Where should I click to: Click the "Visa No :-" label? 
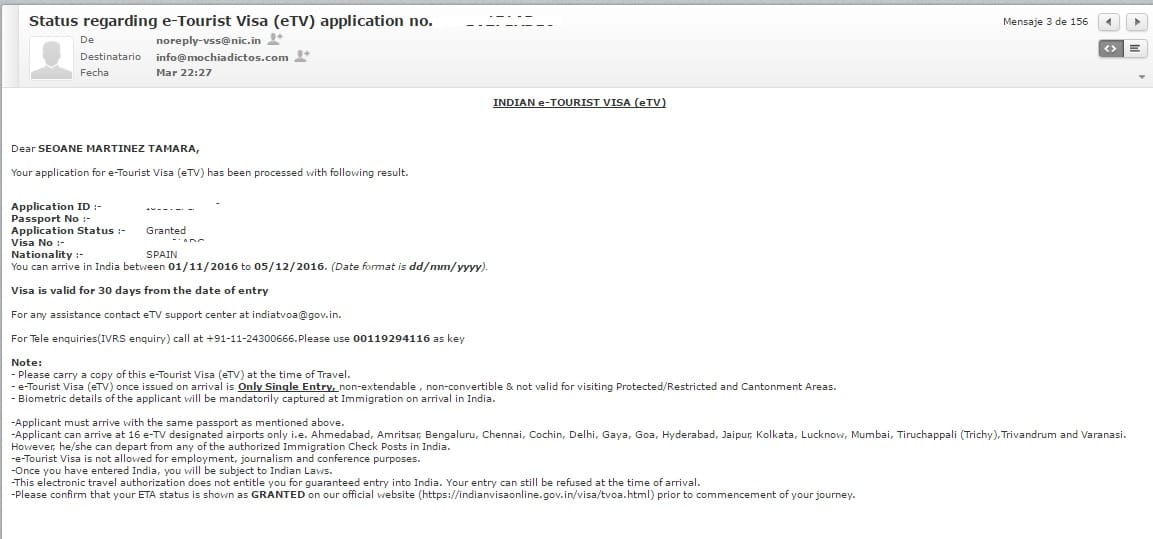tap(38, 242)
